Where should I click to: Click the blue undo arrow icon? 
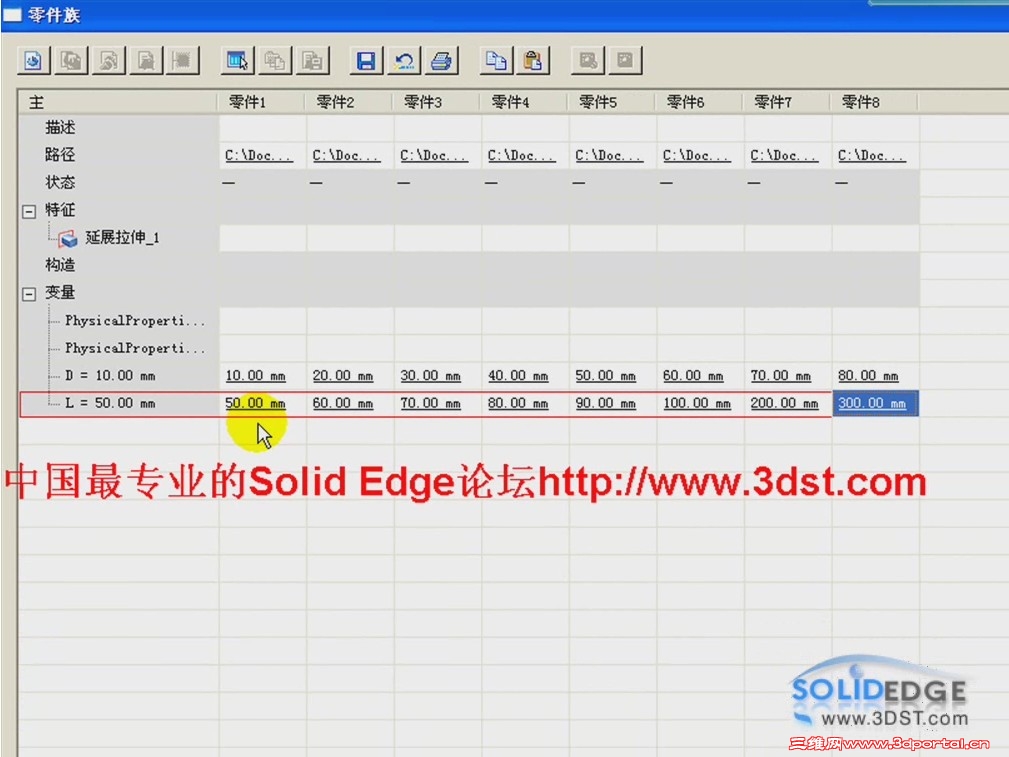pos(404,61)
